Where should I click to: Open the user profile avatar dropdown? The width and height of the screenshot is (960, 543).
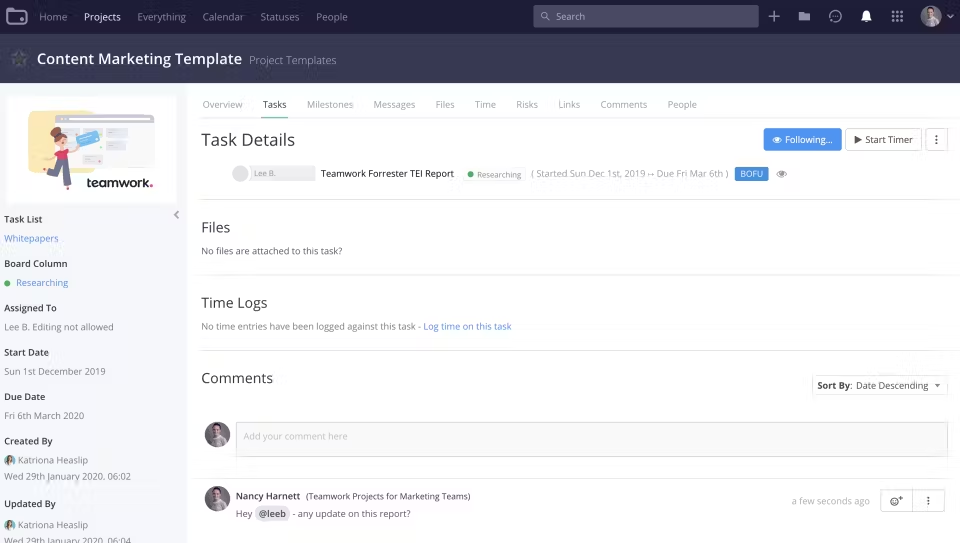[x=937, y=16]
